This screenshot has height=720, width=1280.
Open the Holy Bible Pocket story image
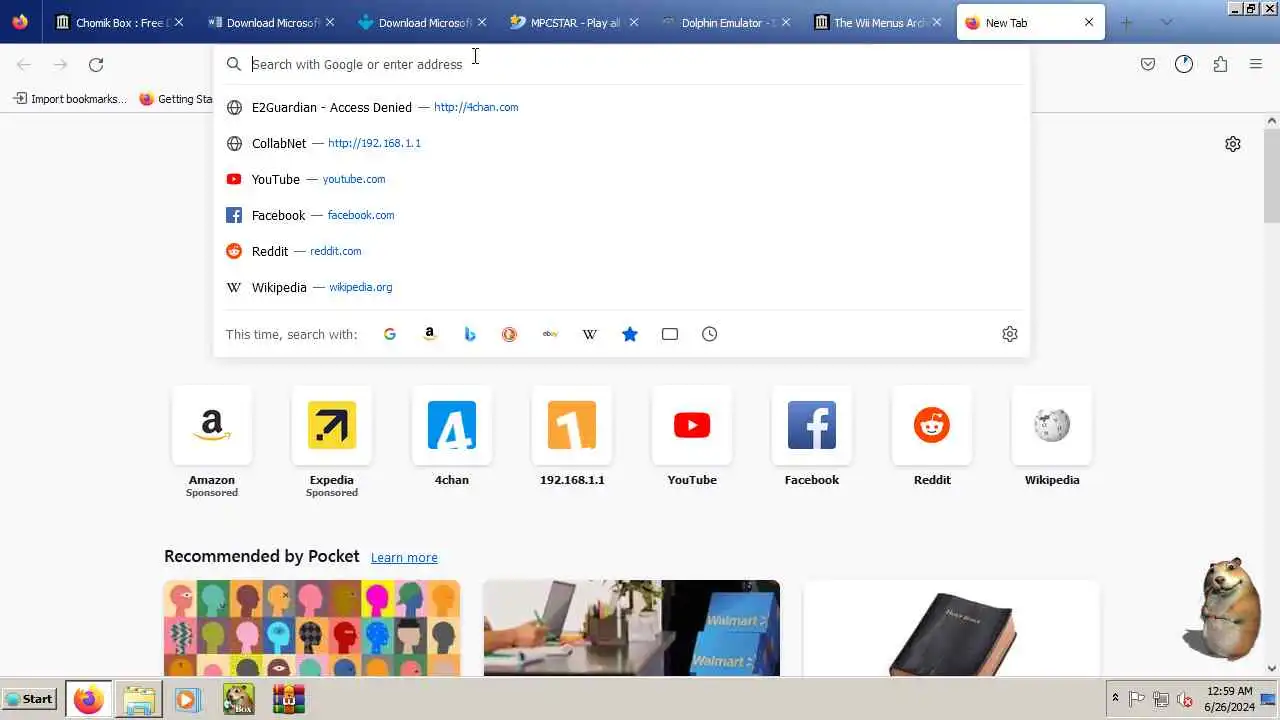tap(952, 628)
